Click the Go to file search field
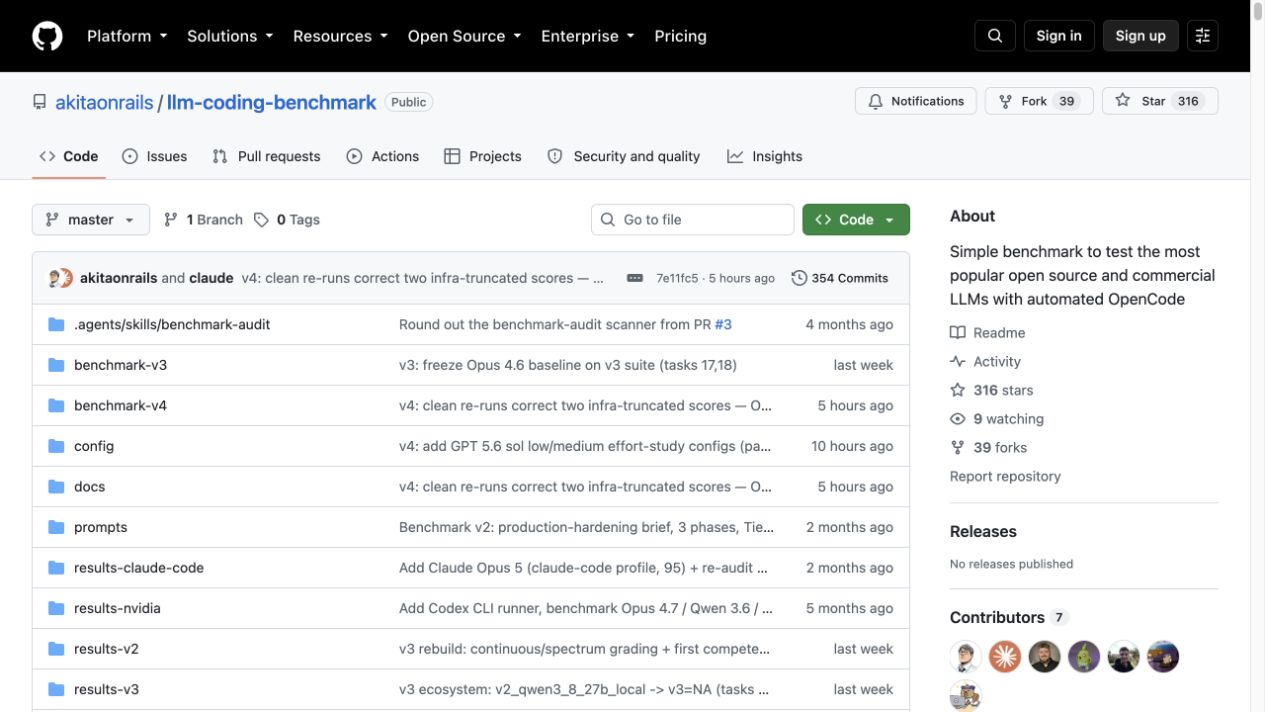The height and width of the screenshot is (712, 1265). 693,220
